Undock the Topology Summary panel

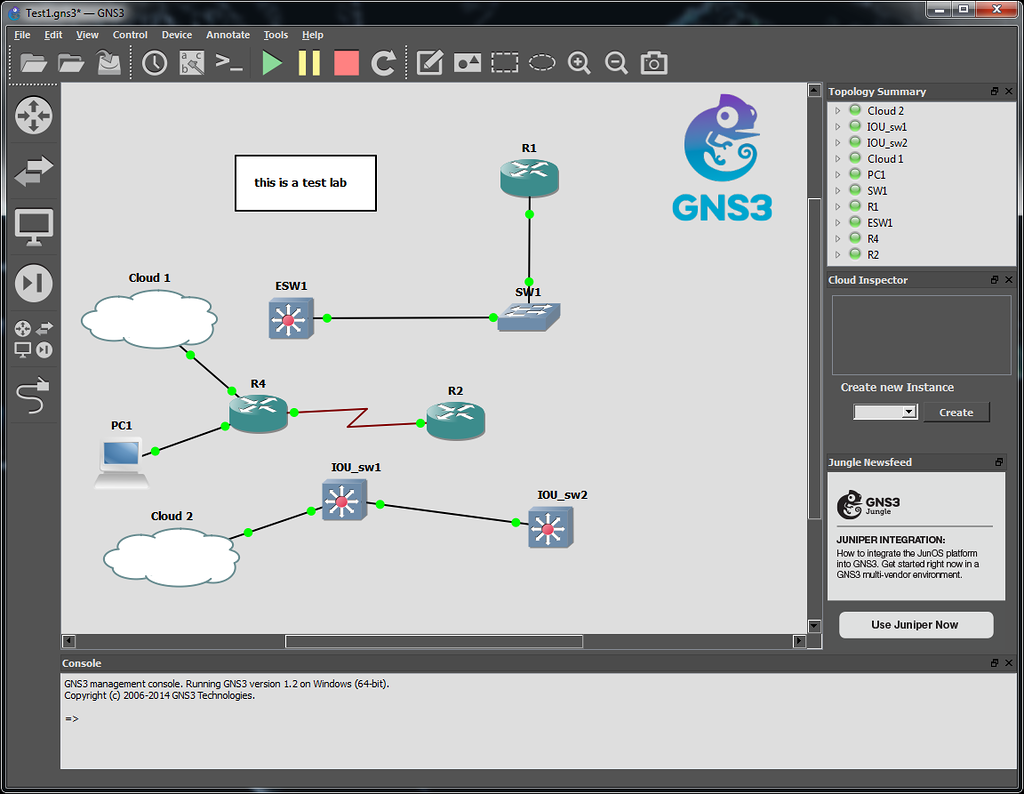click(995, 91)
